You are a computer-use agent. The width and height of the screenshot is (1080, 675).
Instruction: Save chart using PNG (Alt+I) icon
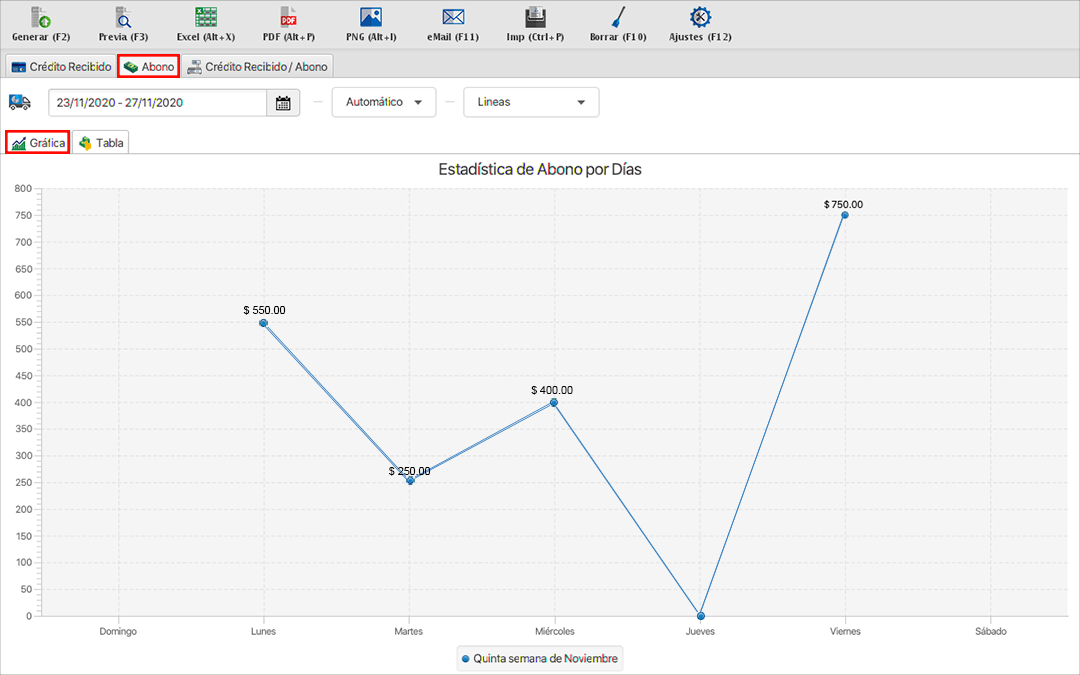pos(371,18)
